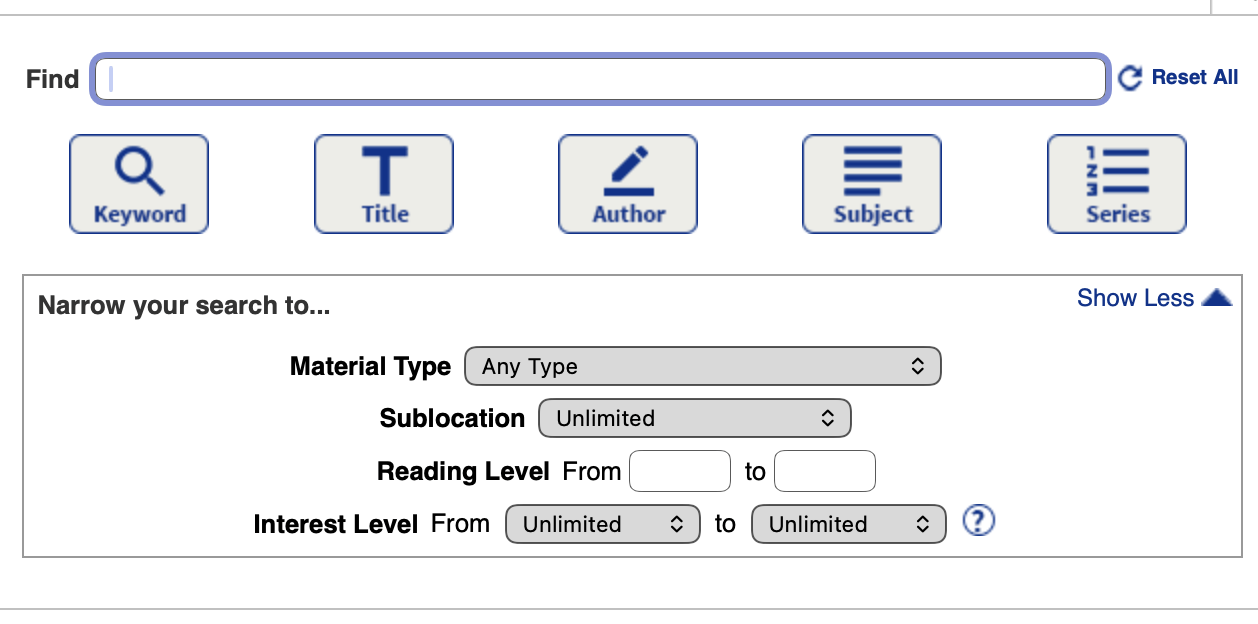The width and height of the screenshot is (1258, 624).
Task: Open the Material Type dropdown
Action: coord(703,367)
